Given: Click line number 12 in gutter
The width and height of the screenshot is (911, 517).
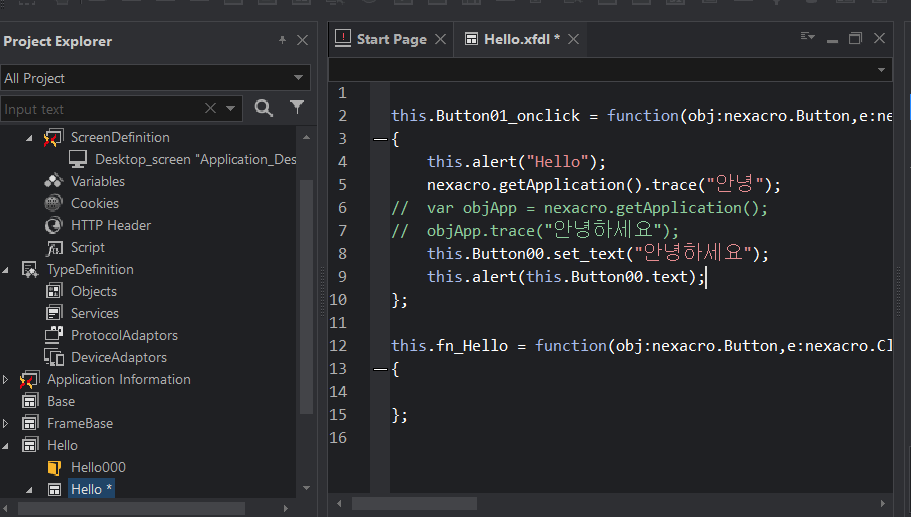Looking at the screenshot, I should (338, 346).
